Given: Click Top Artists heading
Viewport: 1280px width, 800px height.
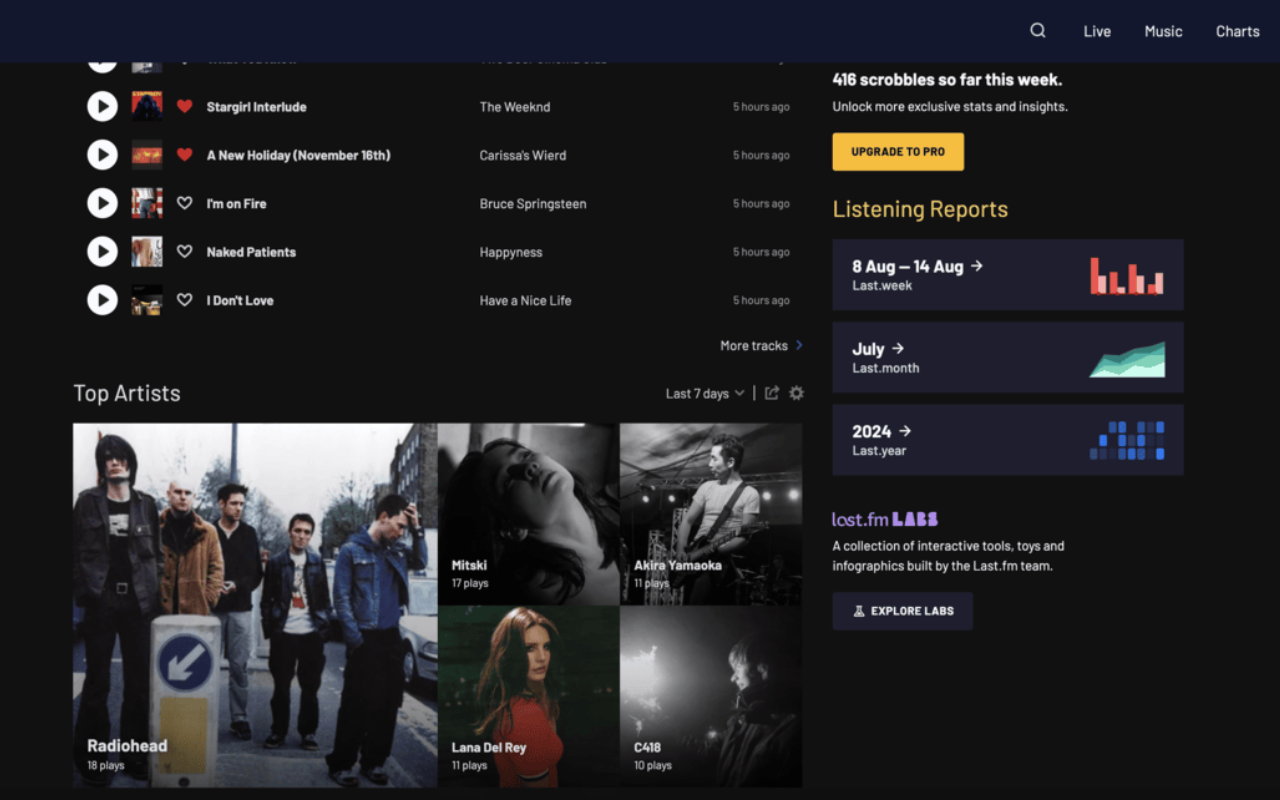Looking at the screenshot, I should (127, 393).
